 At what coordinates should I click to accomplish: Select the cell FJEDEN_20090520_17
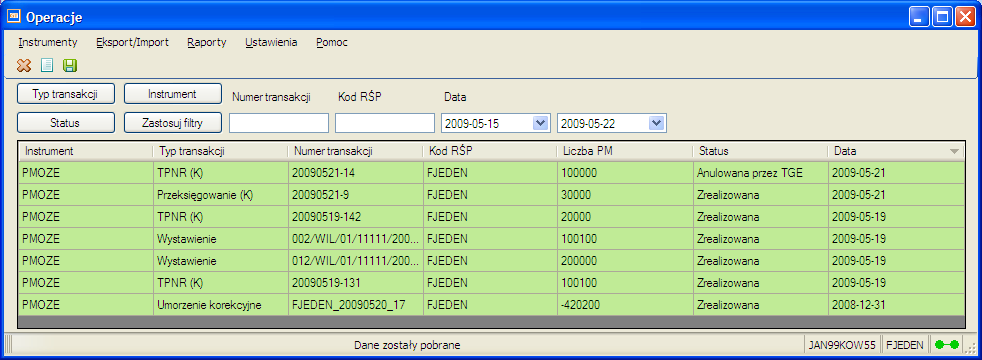coord(356,305)
